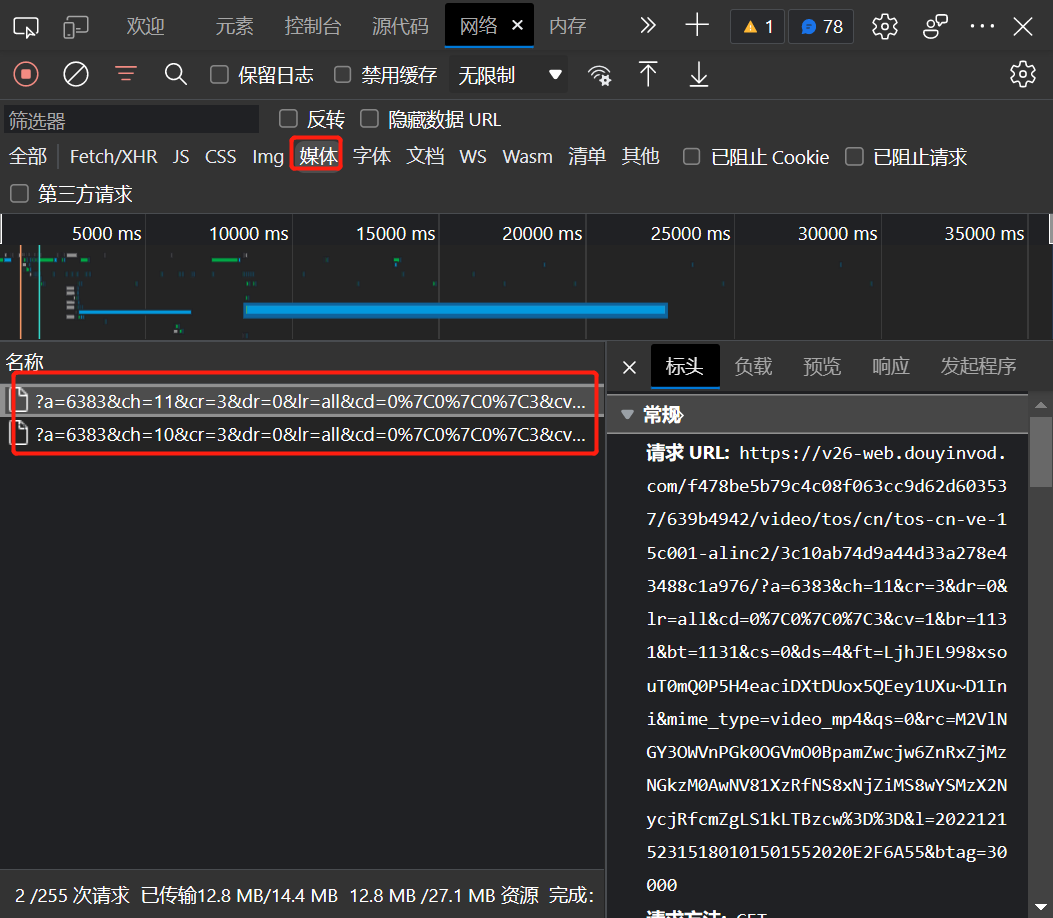Enable the 保留日志 checkbox
This screenshot has height=918, width=1053.
coord(219,75)
